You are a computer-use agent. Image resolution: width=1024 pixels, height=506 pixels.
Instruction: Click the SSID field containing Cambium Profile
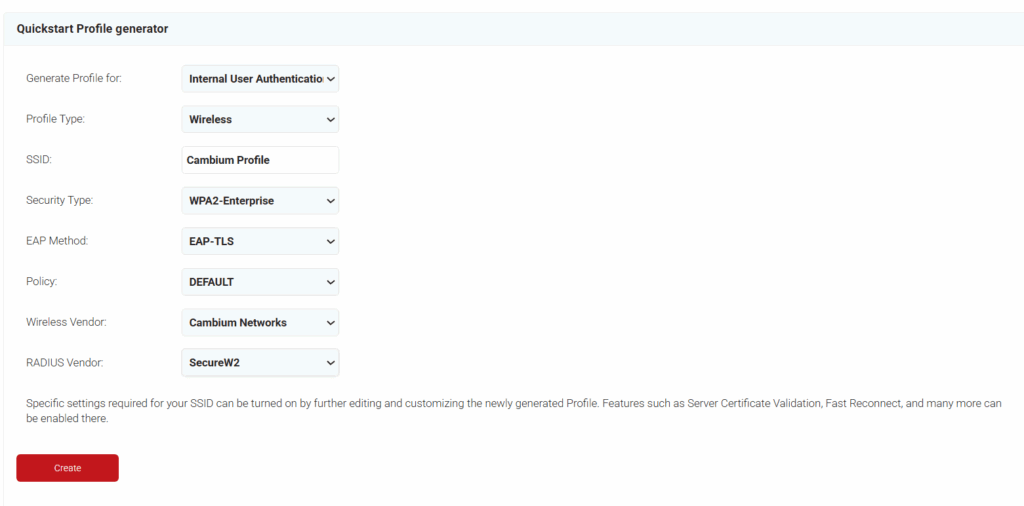tap(260, 160)
